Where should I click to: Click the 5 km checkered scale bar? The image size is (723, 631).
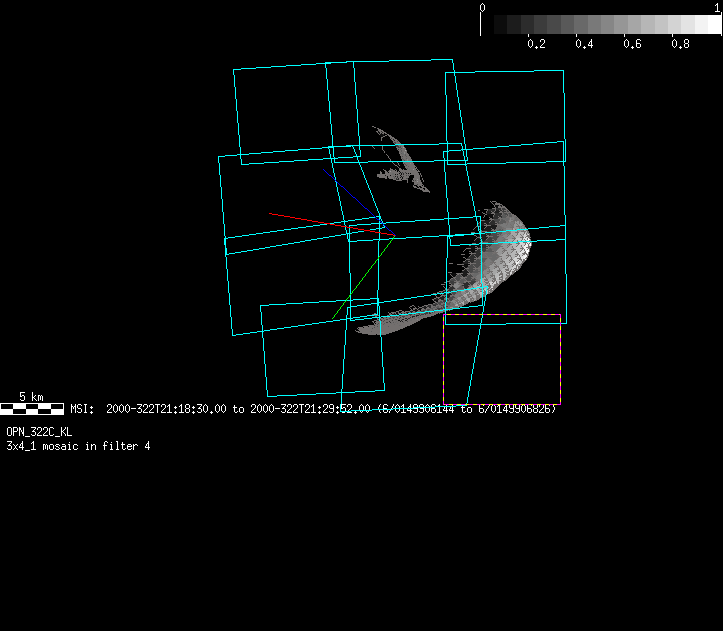(32, 408)
